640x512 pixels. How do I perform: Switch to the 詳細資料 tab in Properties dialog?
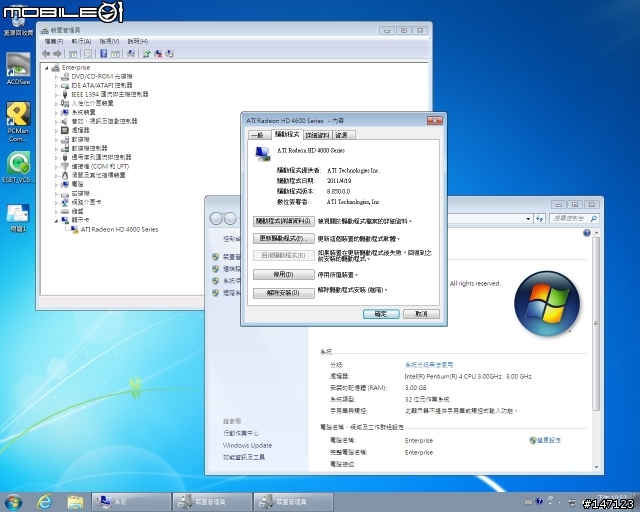click(x=318, y=135)
